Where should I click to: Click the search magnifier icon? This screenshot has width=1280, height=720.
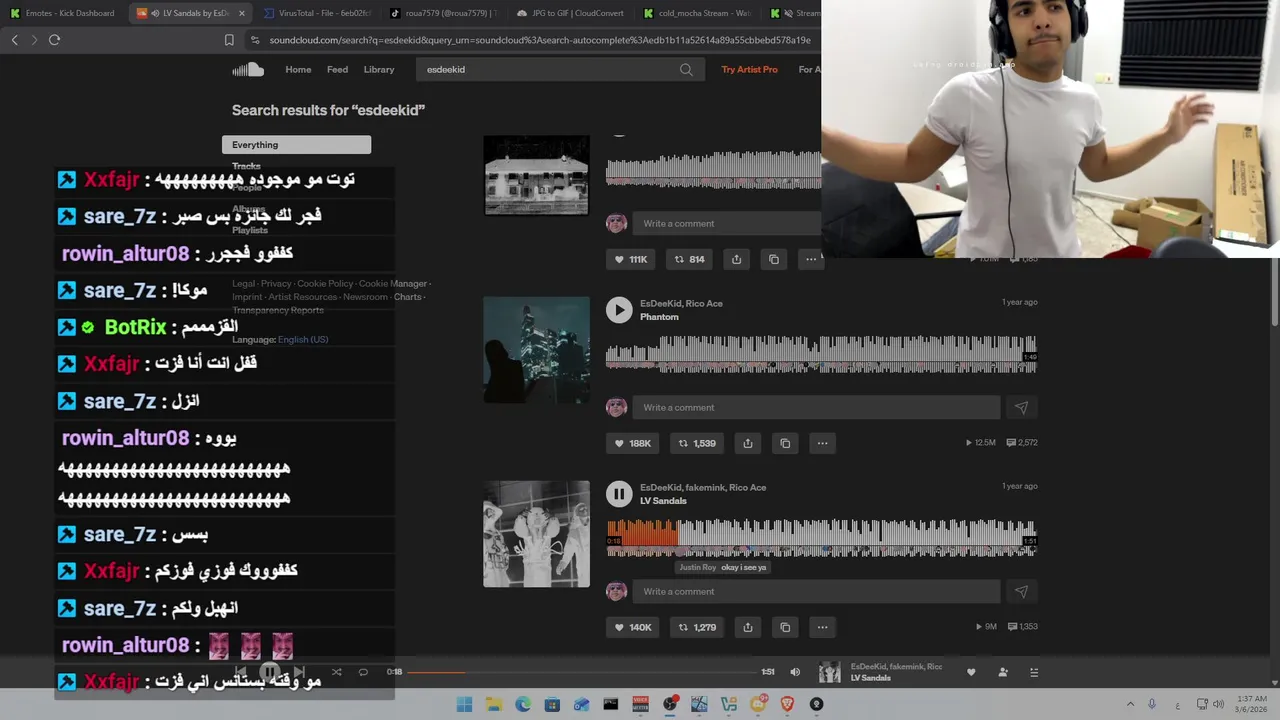[686, 70]
